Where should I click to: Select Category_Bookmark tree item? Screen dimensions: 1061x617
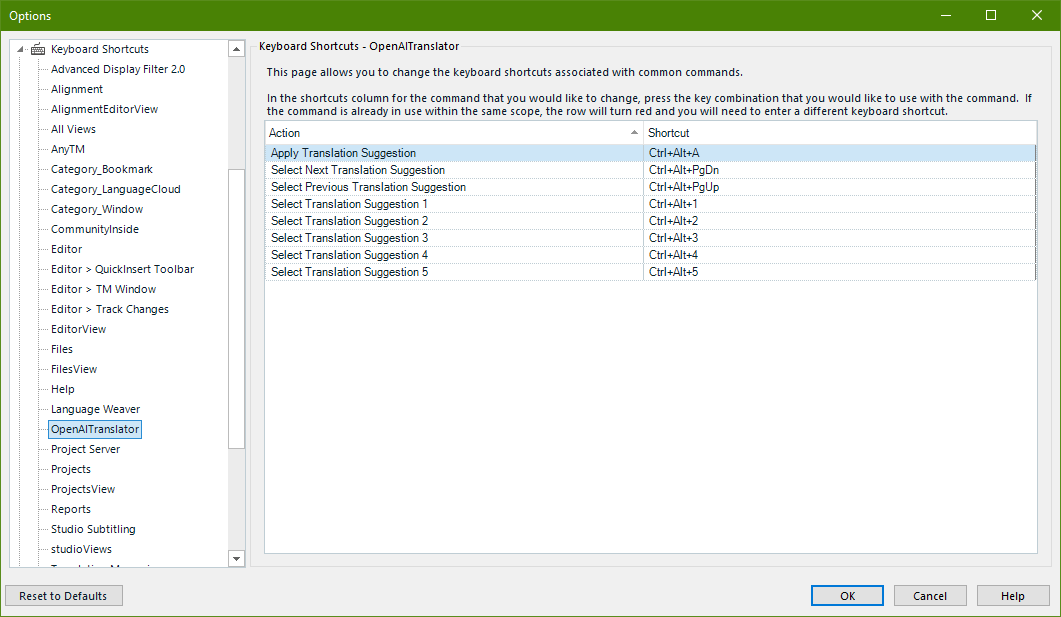pos(101,169)
